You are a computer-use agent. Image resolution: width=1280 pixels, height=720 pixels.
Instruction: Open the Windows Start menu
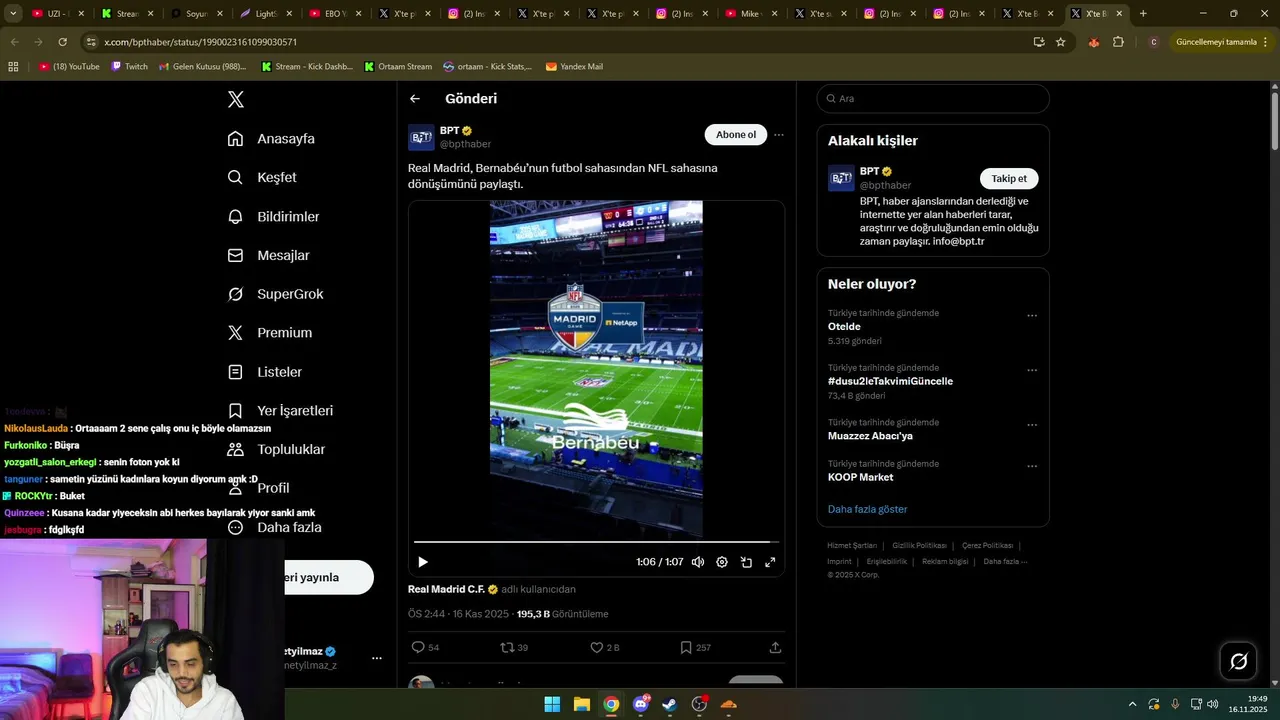tap(552, 704)
